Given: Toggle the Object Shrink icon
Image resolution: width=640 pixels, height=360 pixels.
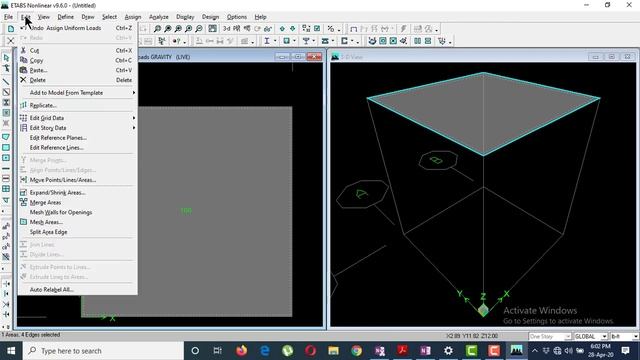Looking at the screenshot, I should click(306, 29).
